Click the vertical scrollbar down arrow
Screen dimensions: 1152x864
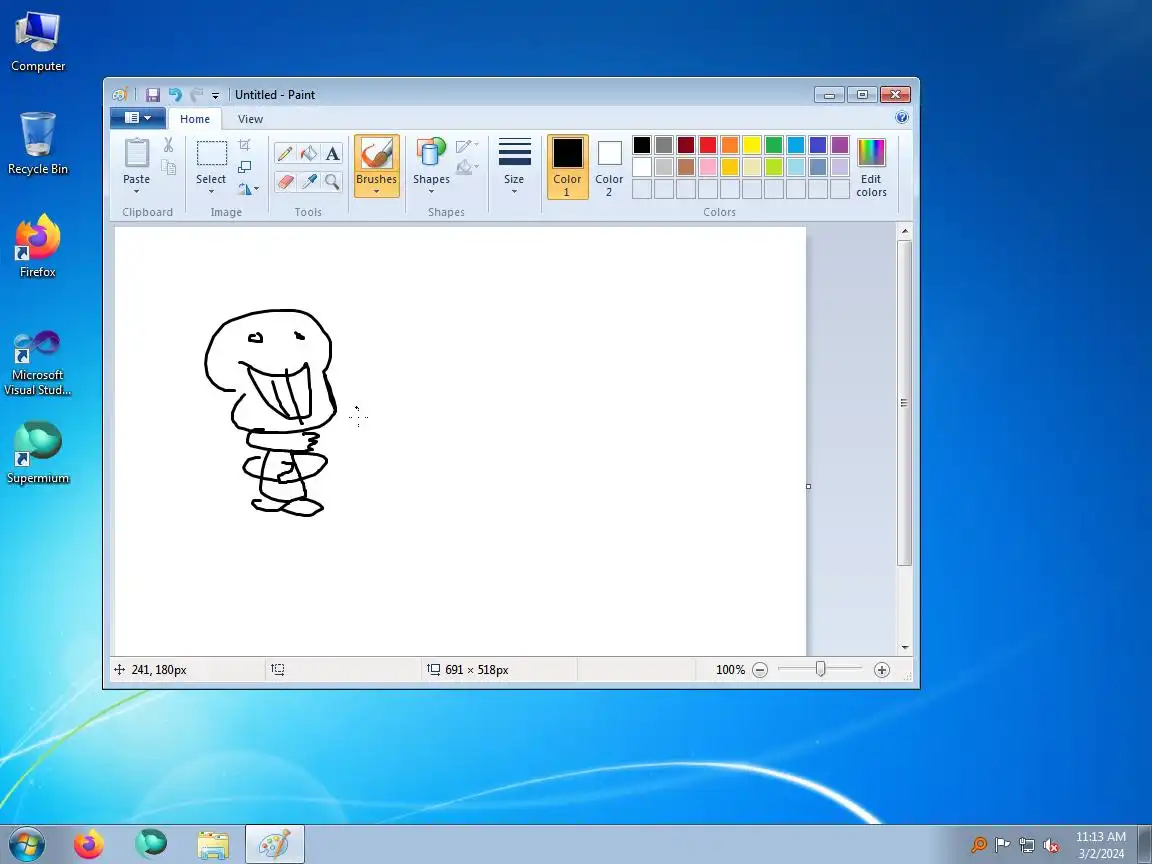click(x=905, y=648)
